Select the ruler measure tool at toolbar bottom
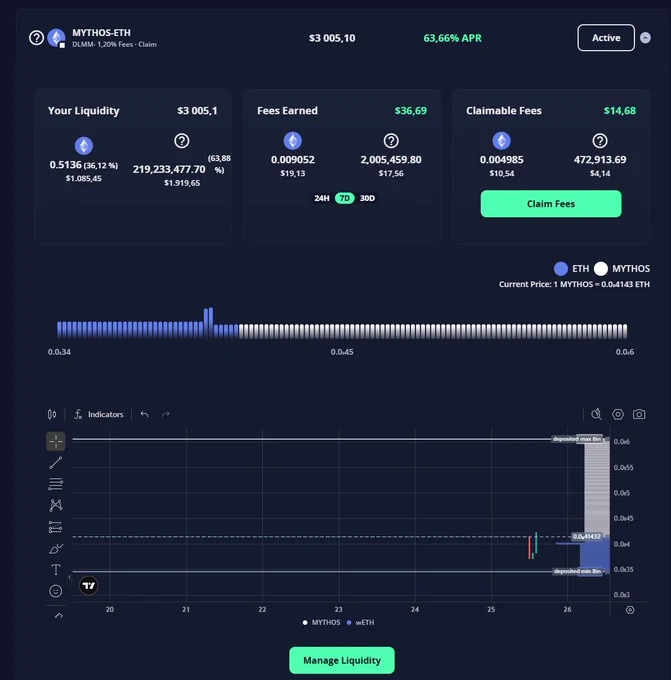 [x=58, y=615]
